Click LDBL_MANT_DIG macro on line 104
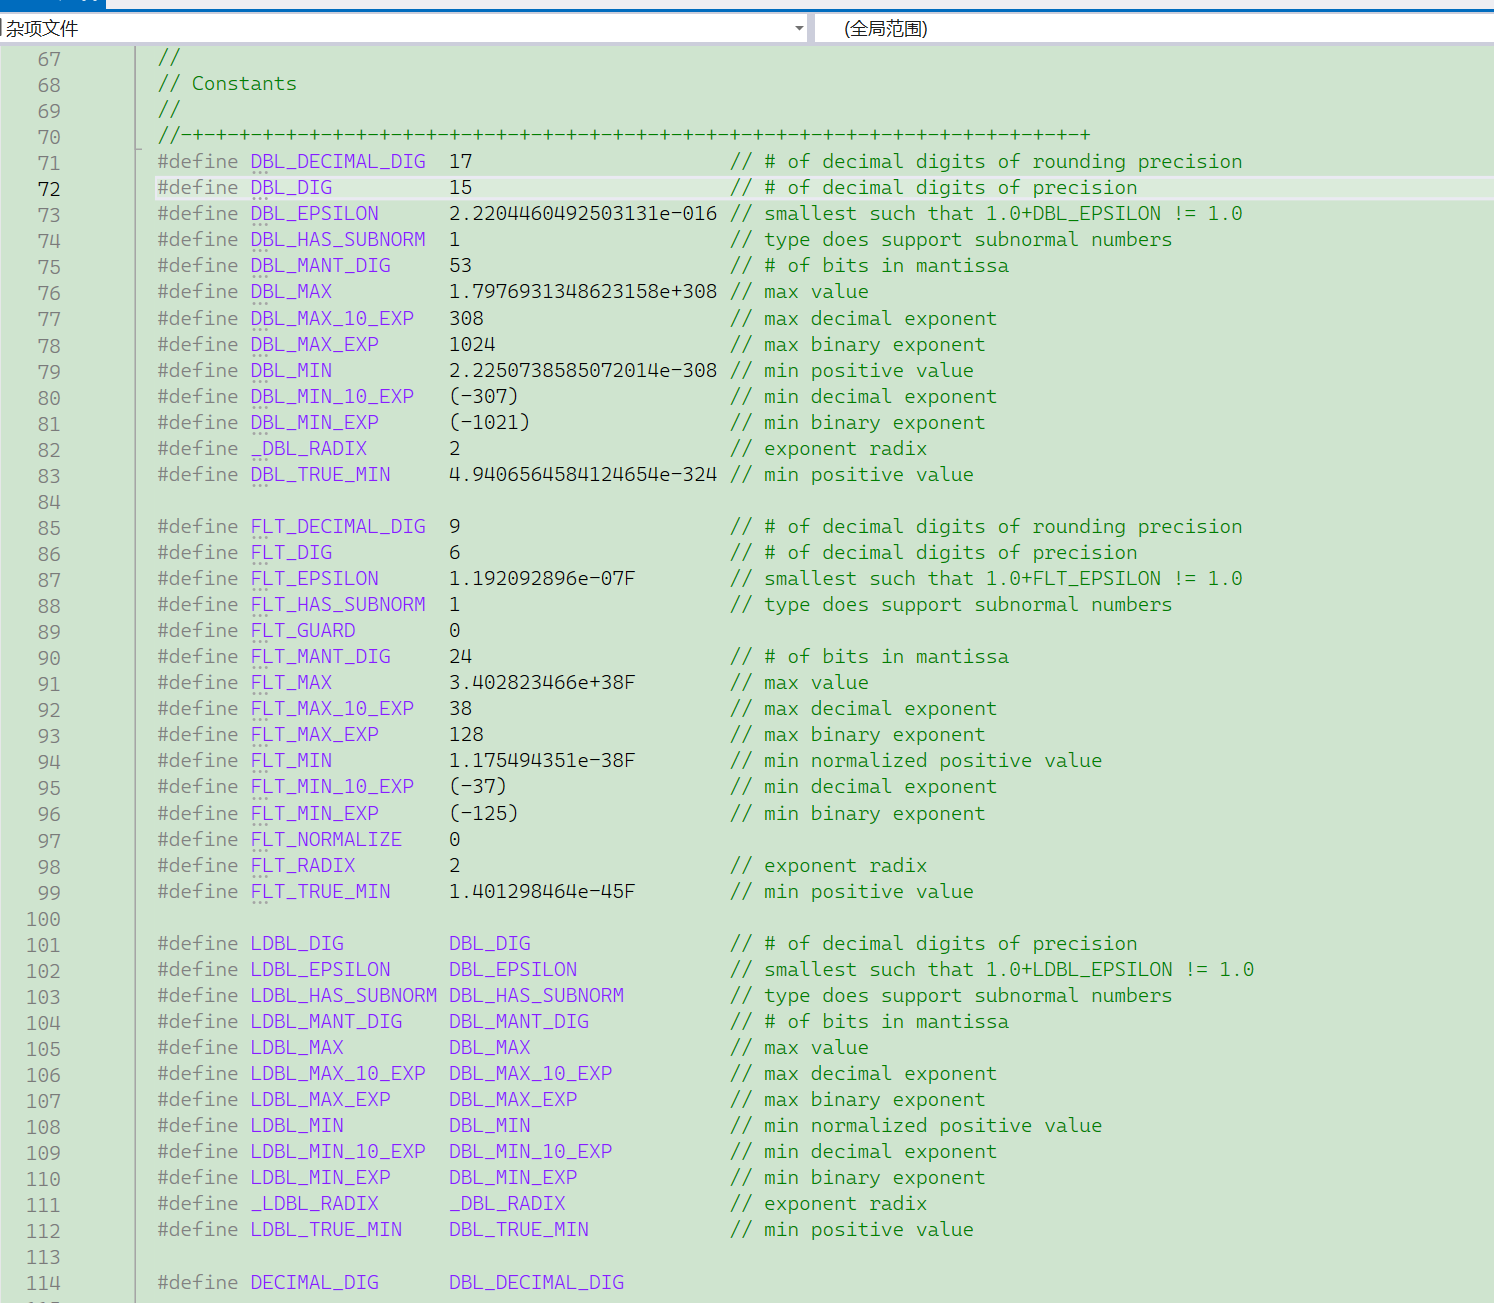The height and width of the screenshot is (1303, 1494). (x=327, y=1021)
